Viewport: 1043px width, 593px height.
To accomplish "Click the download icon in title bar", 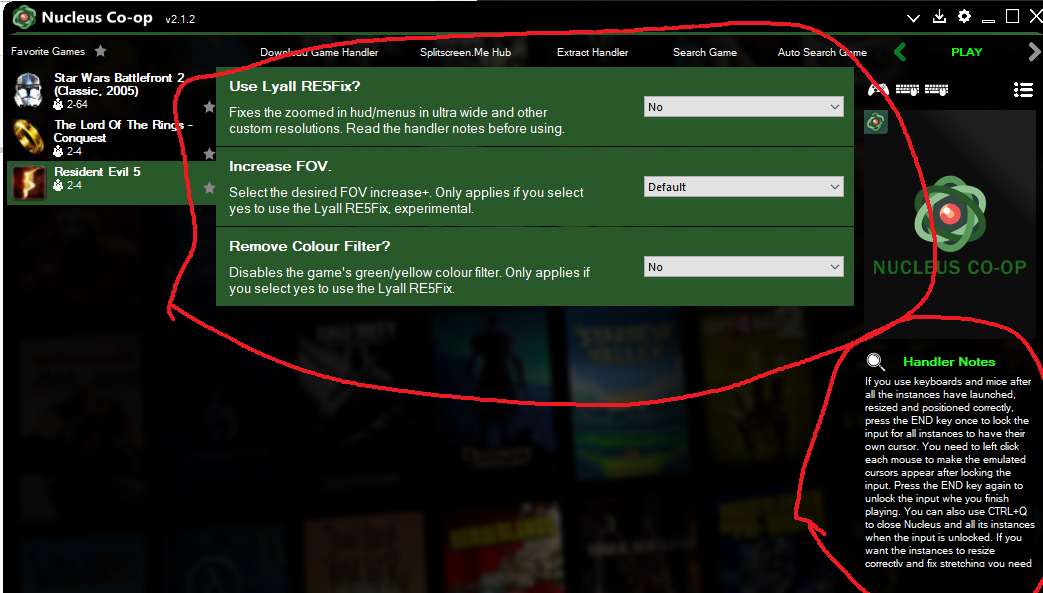I will pyautogui.click(x=939, y=17).
